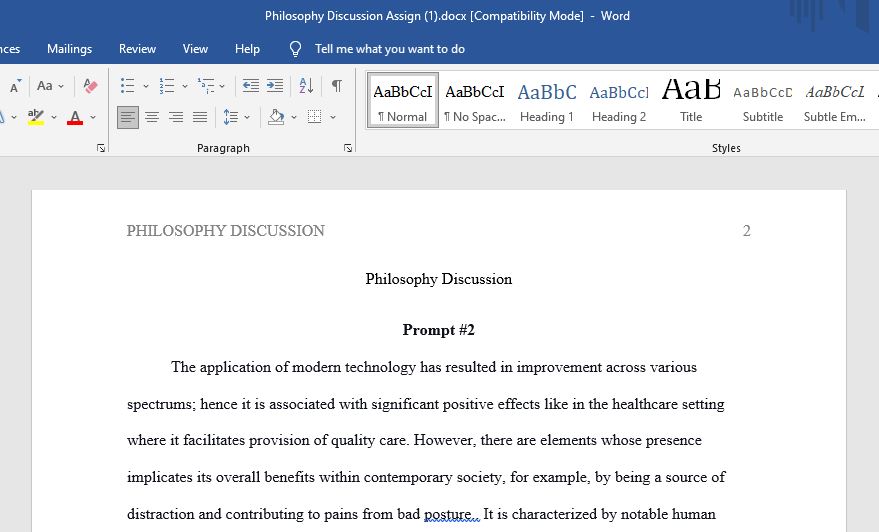
Task: Click the Borders icon
Action: pyautogui.click(x=314, y=117)
